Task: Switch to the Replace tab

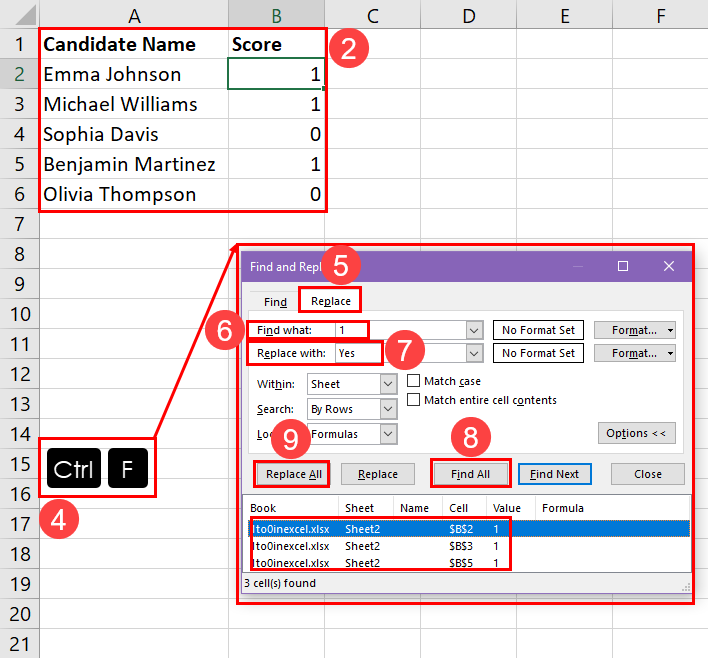Action: click(x=330, y=301)
